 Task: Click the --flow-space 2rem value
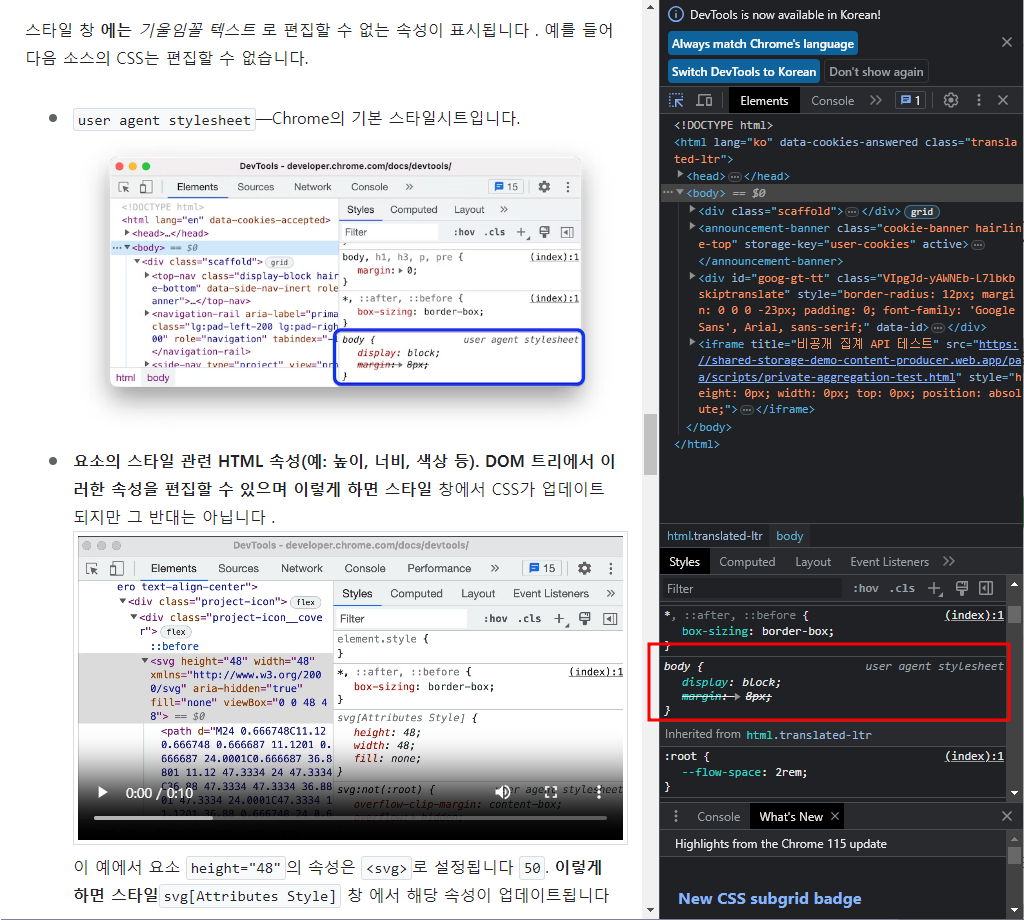[787, 772]
